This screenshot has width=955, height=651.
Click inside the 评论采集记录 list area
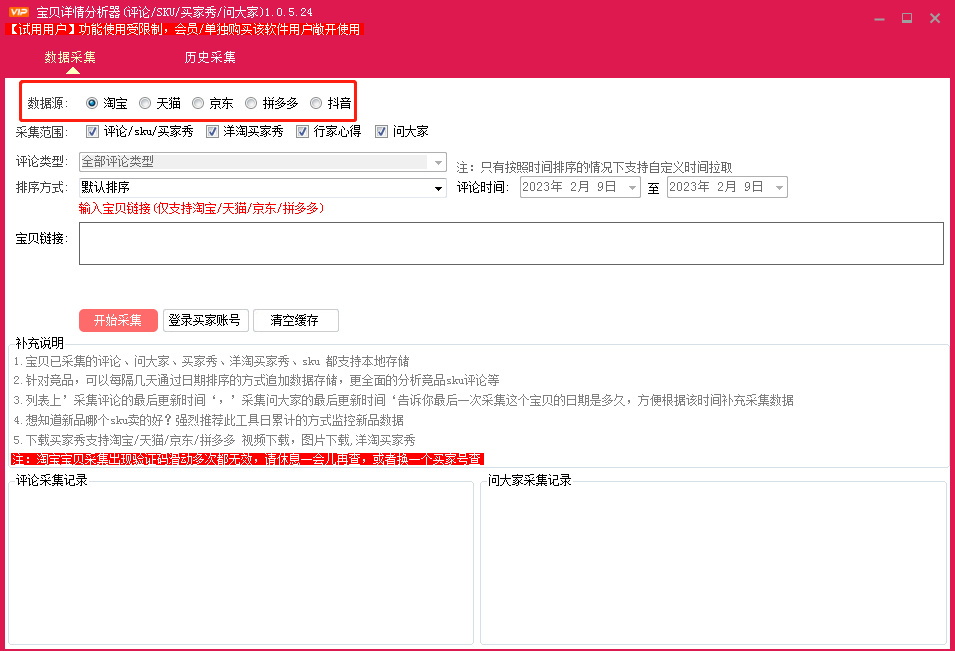[x=241, y=565]
